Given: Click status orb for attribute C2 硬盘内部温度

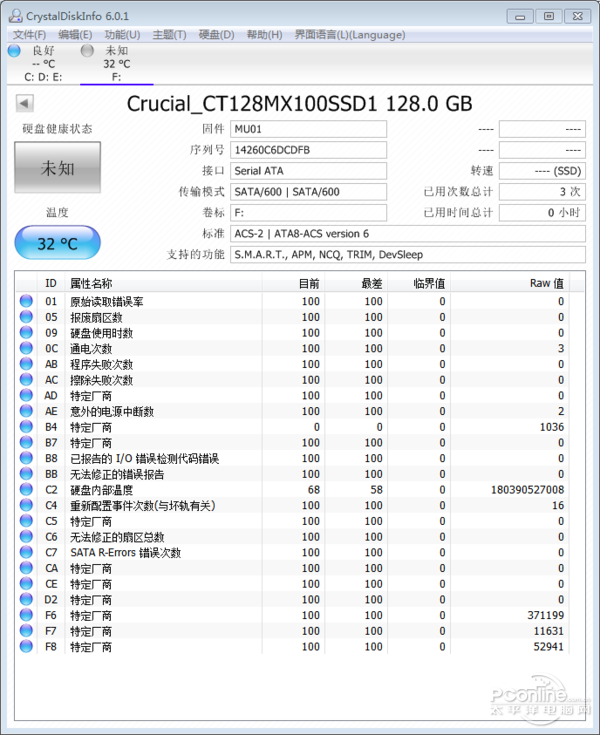Looking at the screenshot, I should [26, 489].
